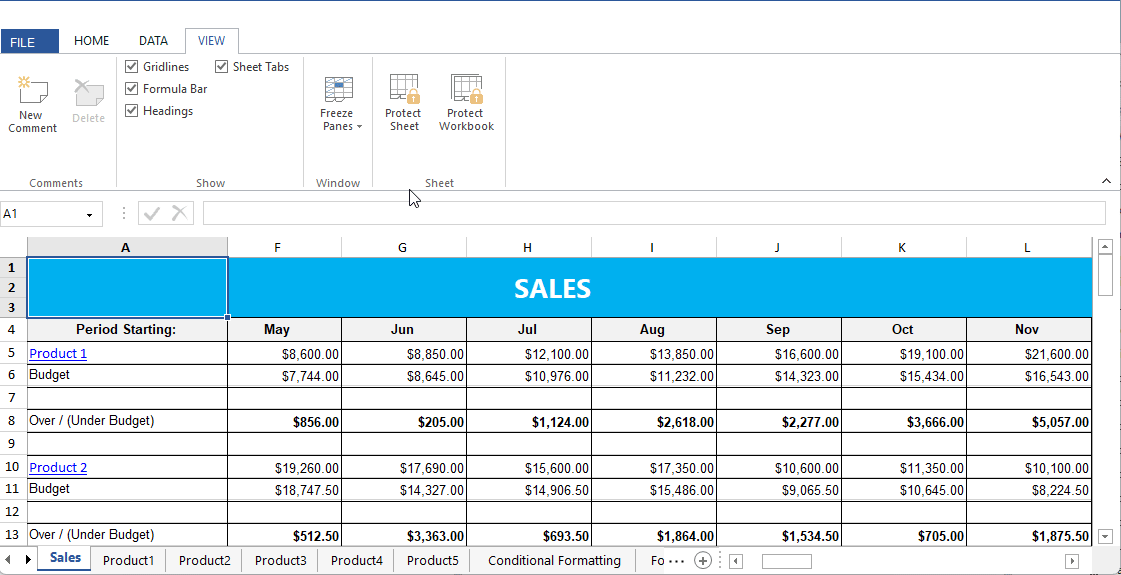Select column header L
Image resolution: width=1121 pixels, height=575 pixels.
click(x=1029, y=247)
